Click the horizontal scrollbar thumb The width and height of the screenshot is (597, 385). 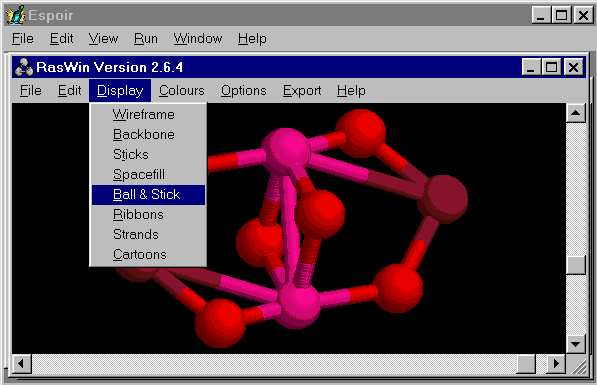[526, 364]
